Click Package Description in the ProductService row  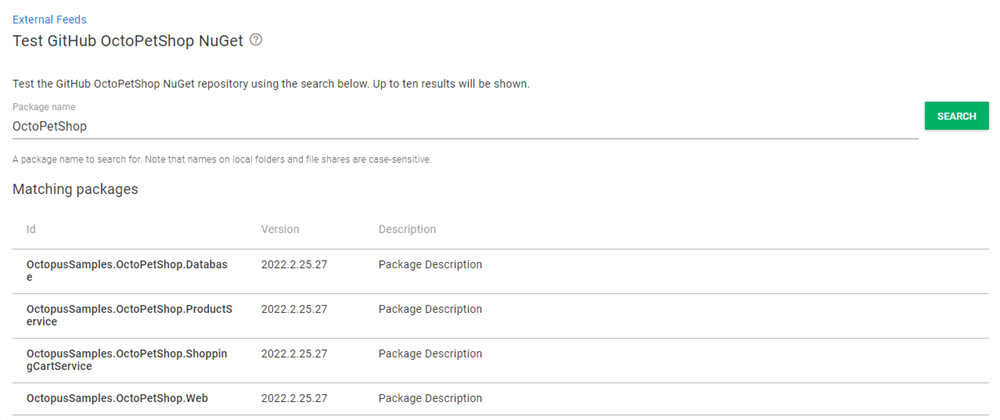click(x=430, y=309)
